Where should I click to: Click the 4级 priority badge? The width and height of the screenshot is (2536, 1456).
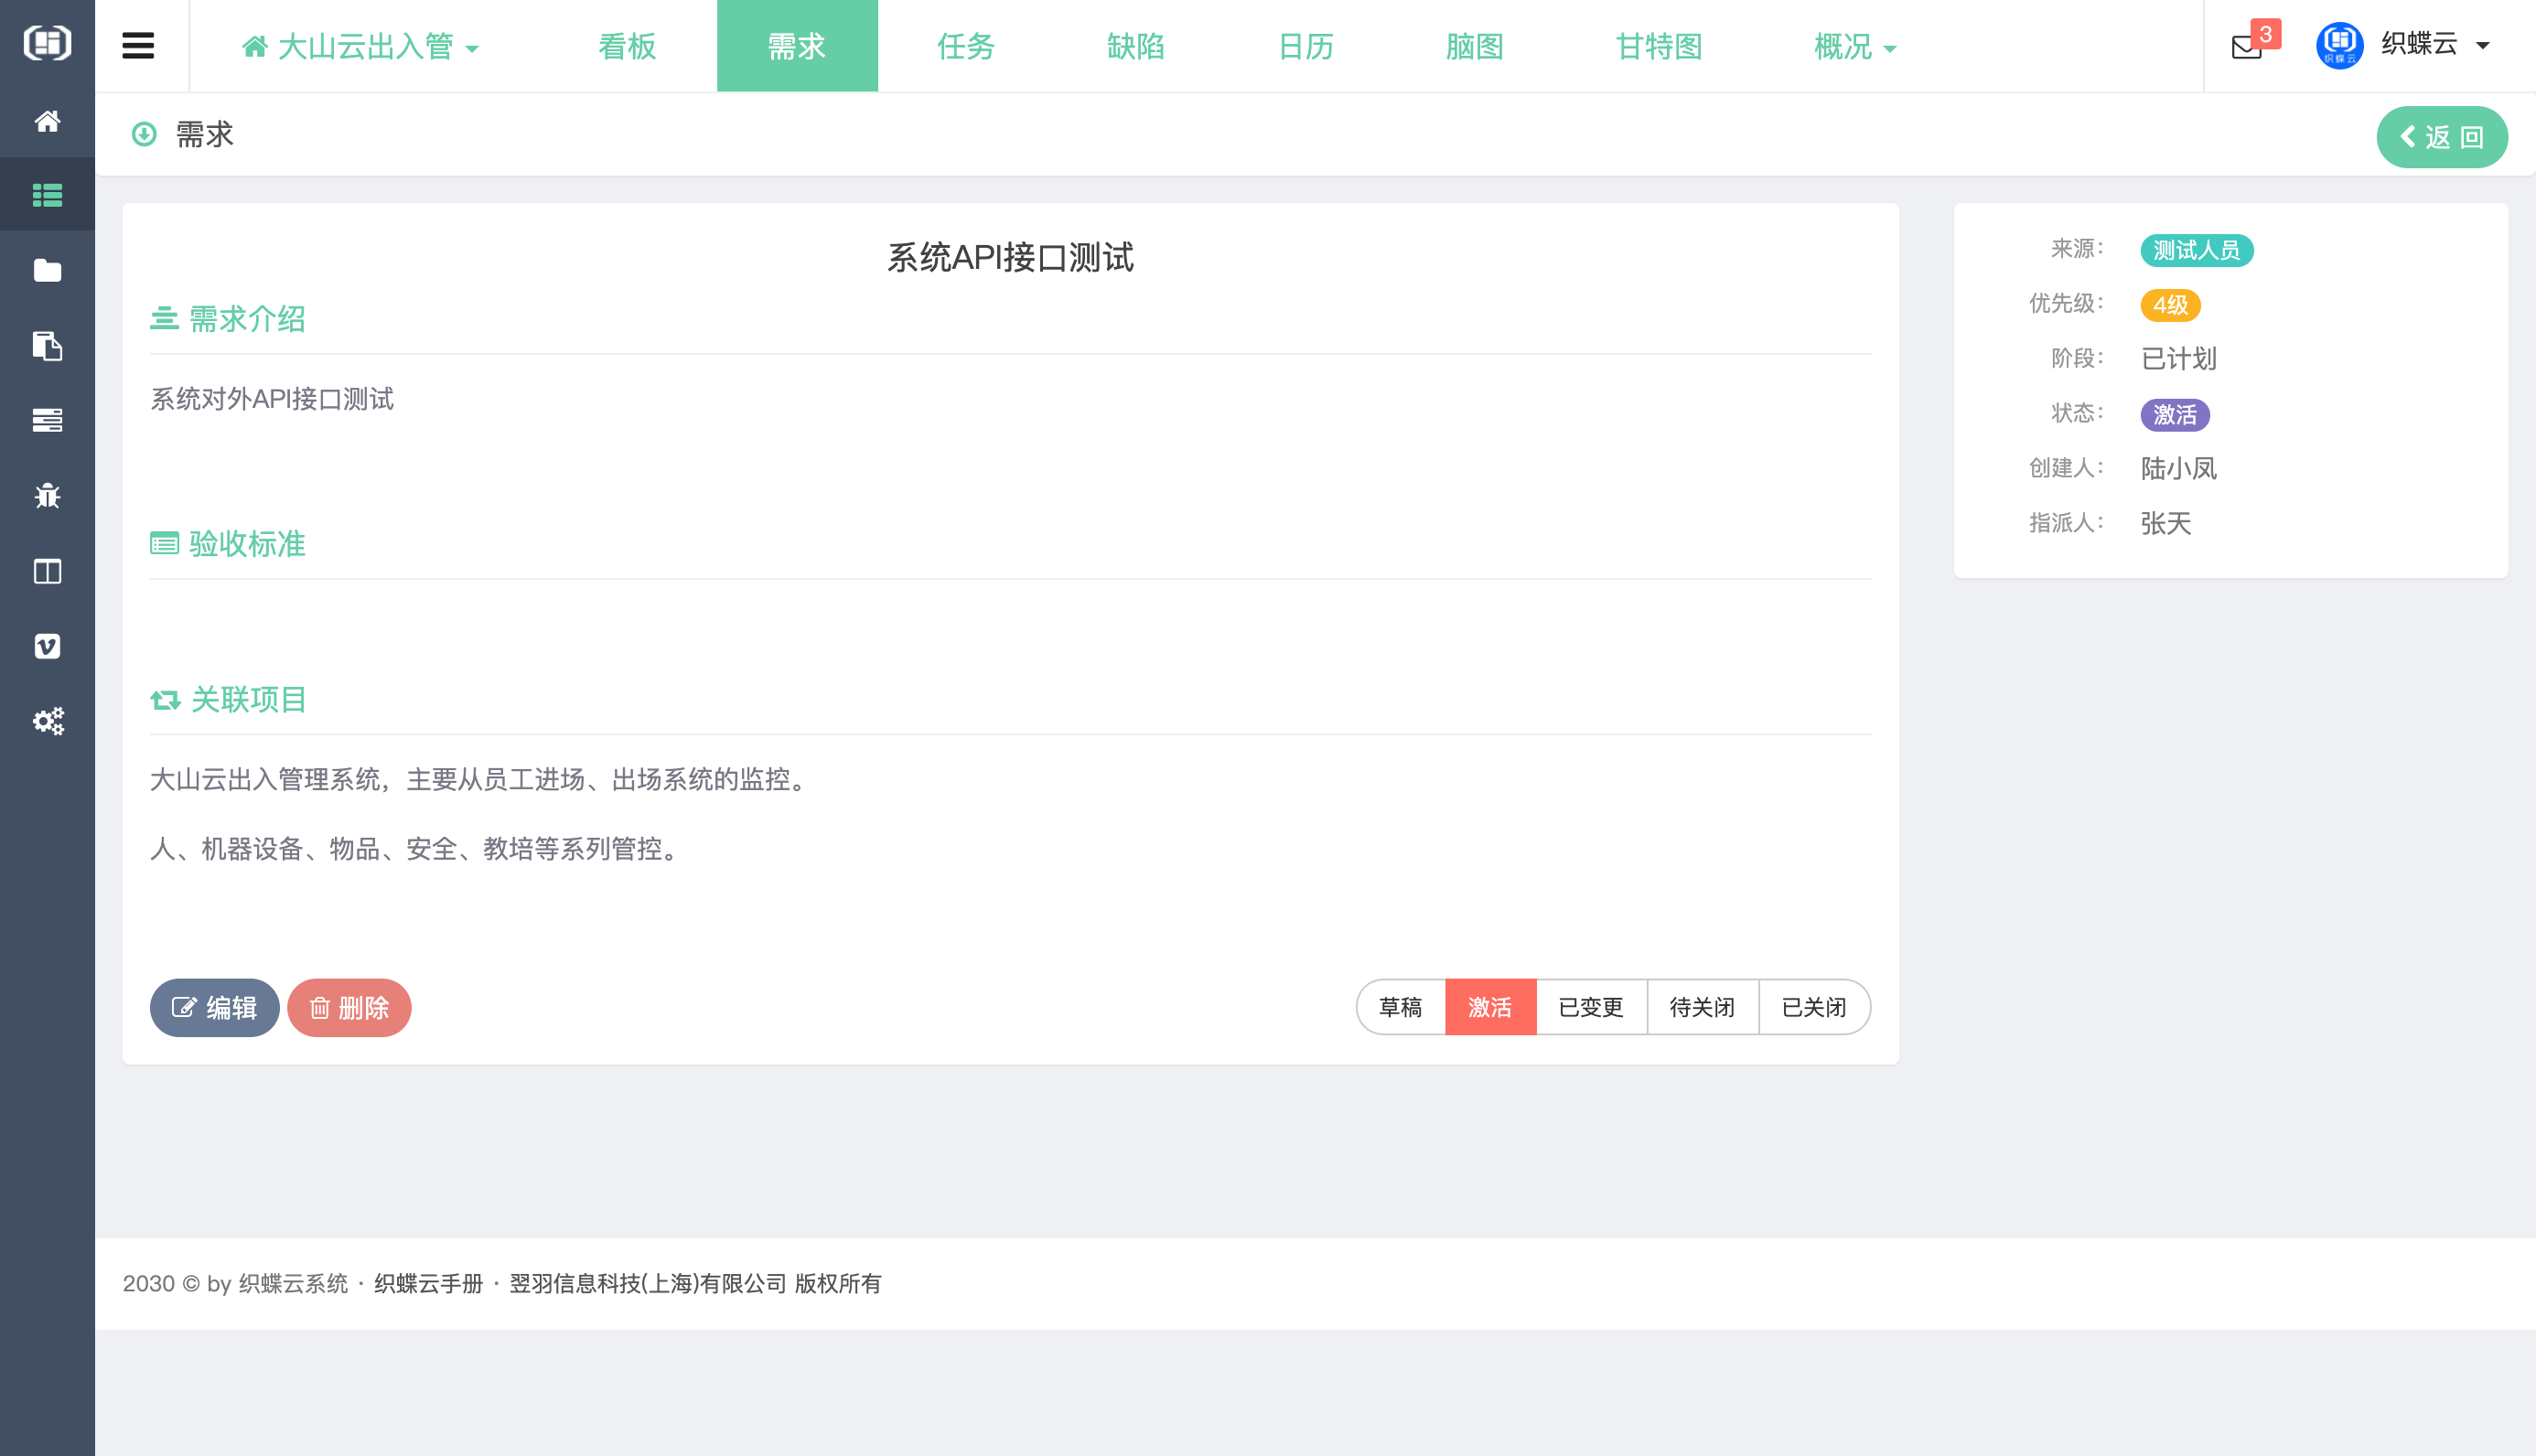(x=2170, y=305)
